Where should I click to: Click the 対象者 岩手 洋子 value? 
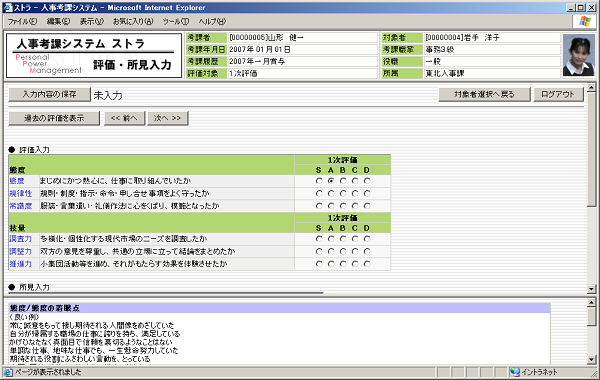[x=463, y=38]
